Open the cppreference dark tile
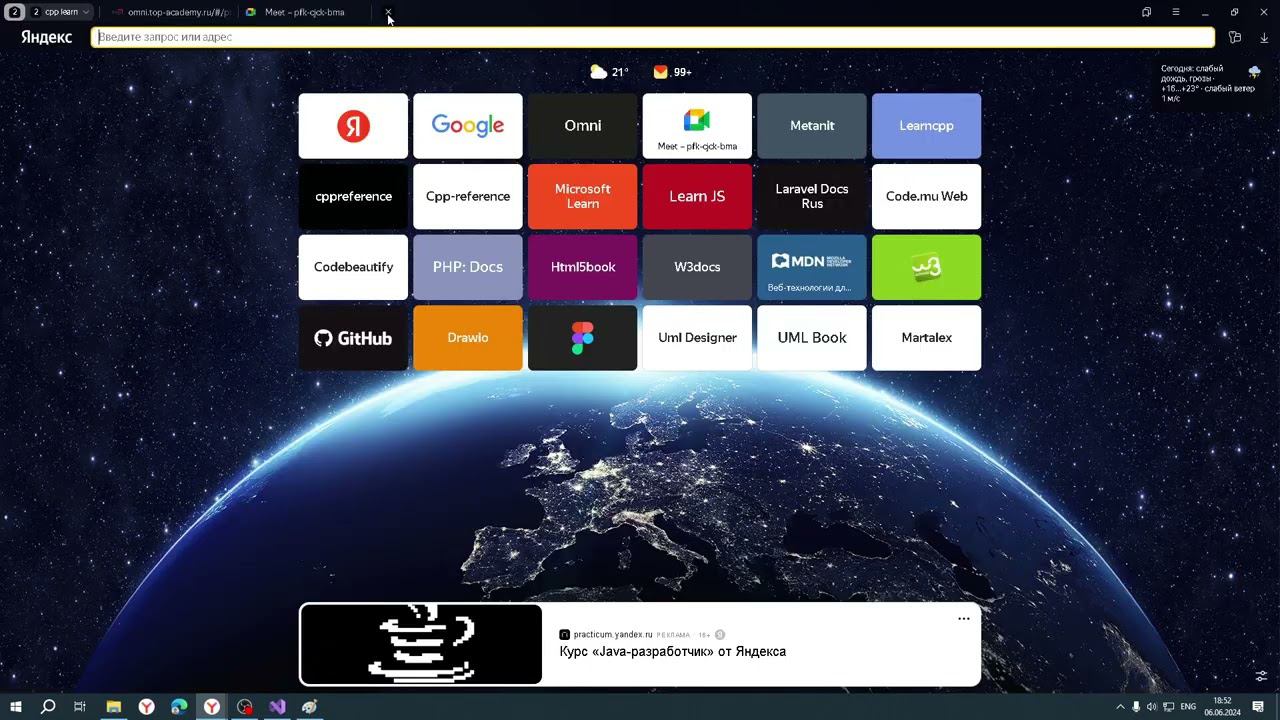 (353, 197)
